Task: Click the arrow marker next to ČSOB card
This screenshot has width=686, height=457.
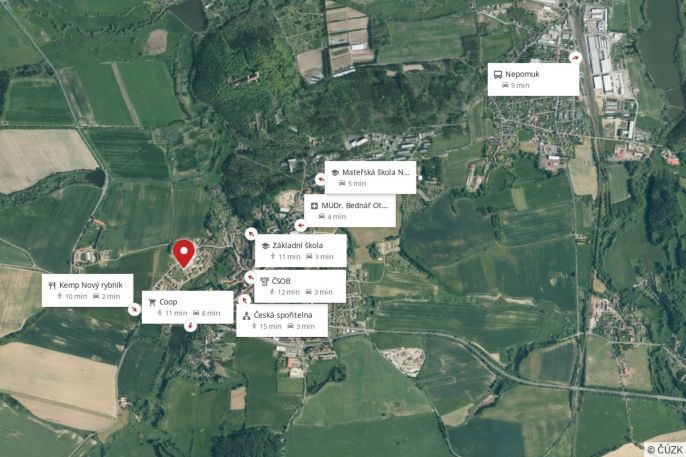Action: [250, 277]
